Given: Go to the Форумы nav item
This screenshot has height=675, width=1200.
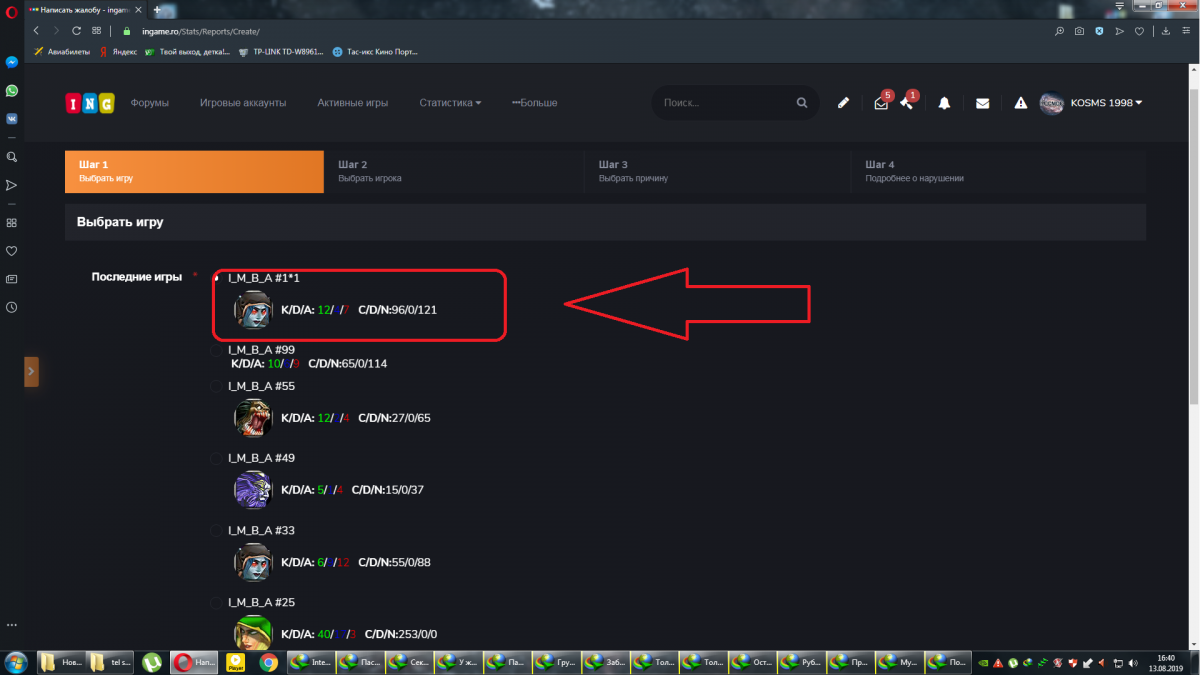Looking at the screenshot, I should point(149,103).
